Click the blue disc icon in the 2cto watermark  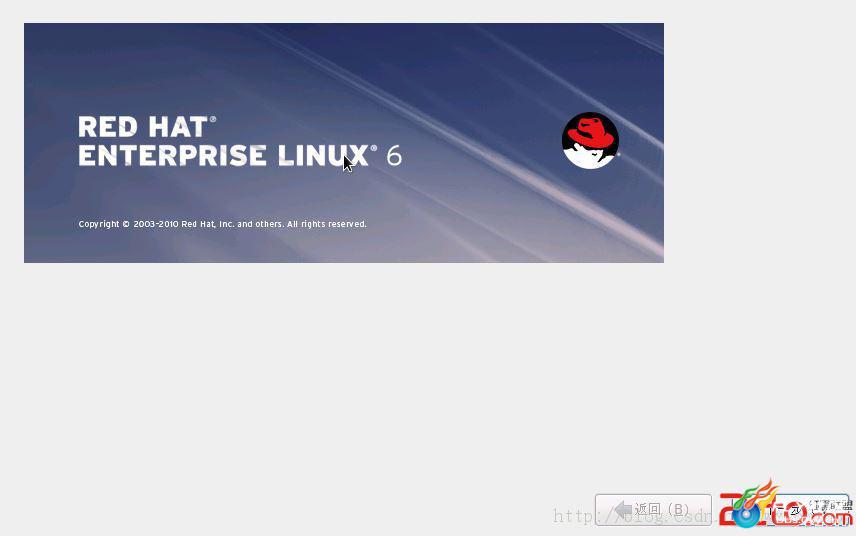(x=746, y=515)
